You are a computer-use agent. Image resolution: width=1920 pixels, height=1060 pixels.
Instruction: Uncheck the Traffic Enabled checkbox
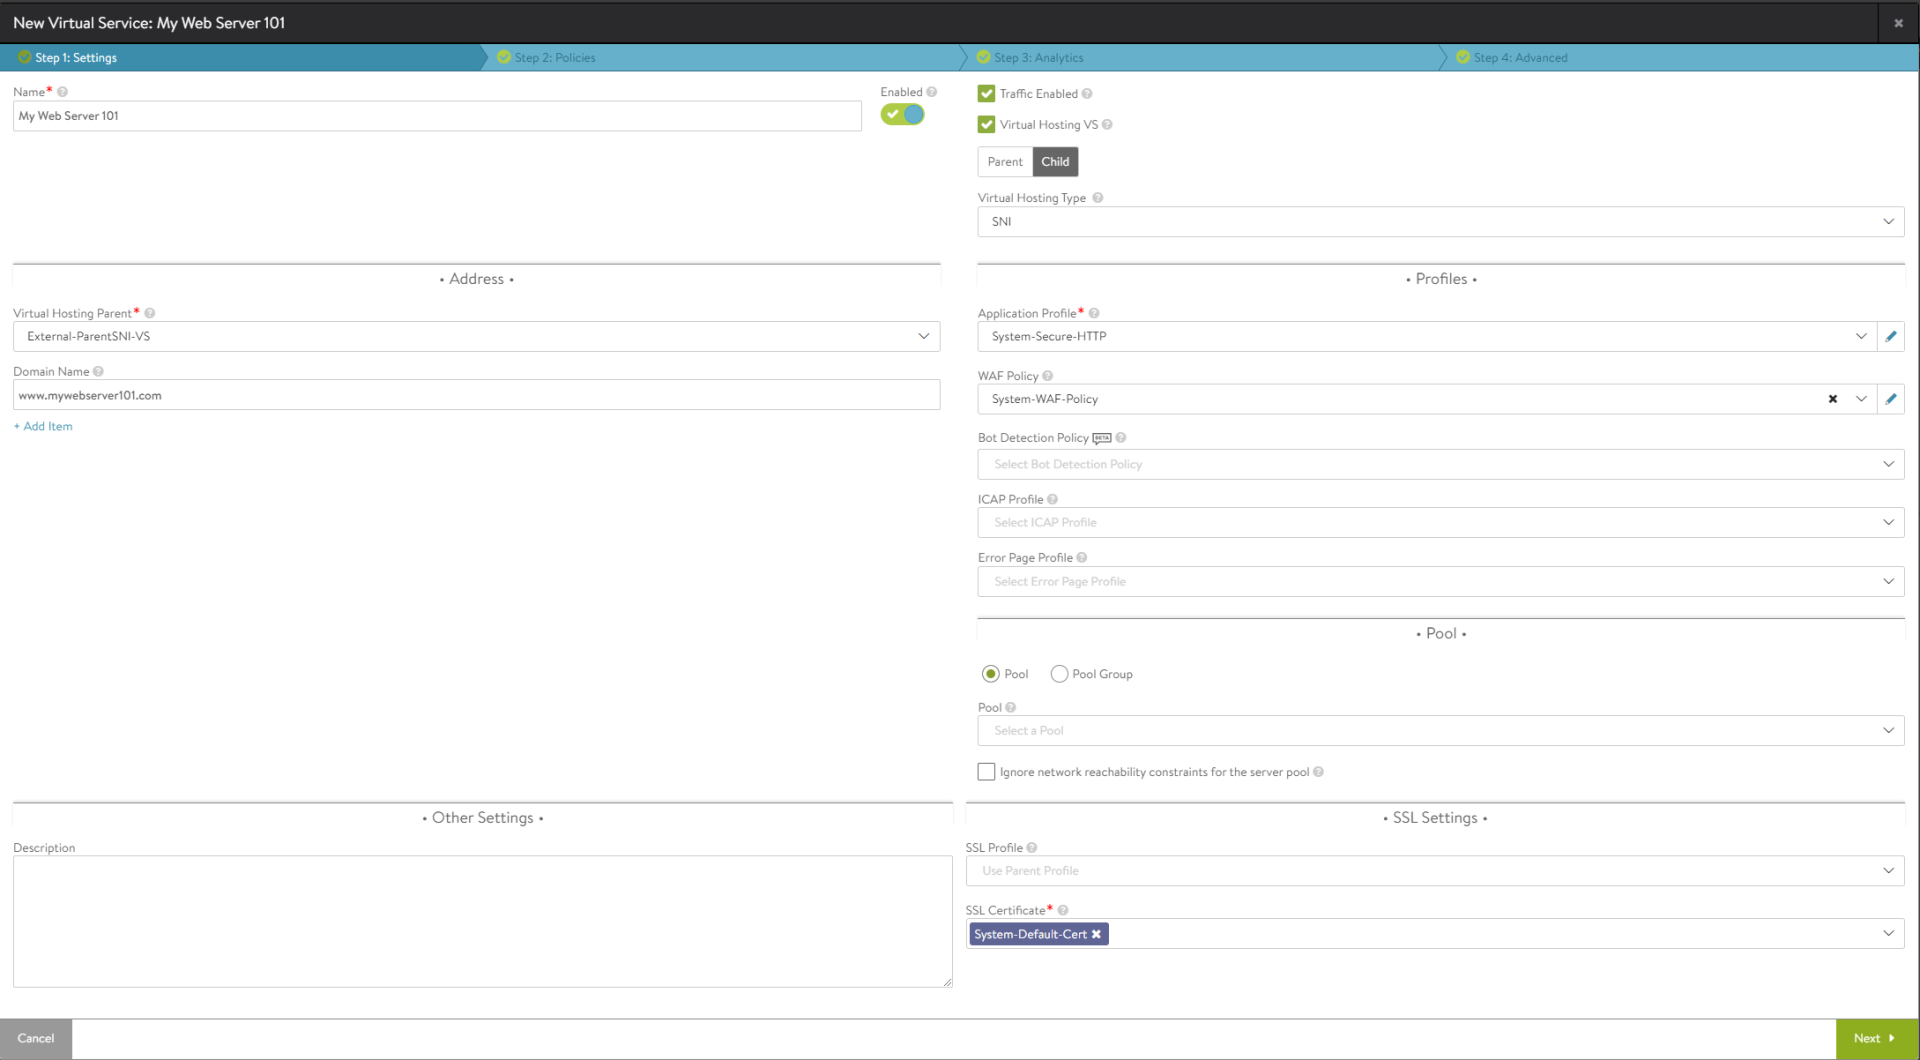click(x=986, y=92)
